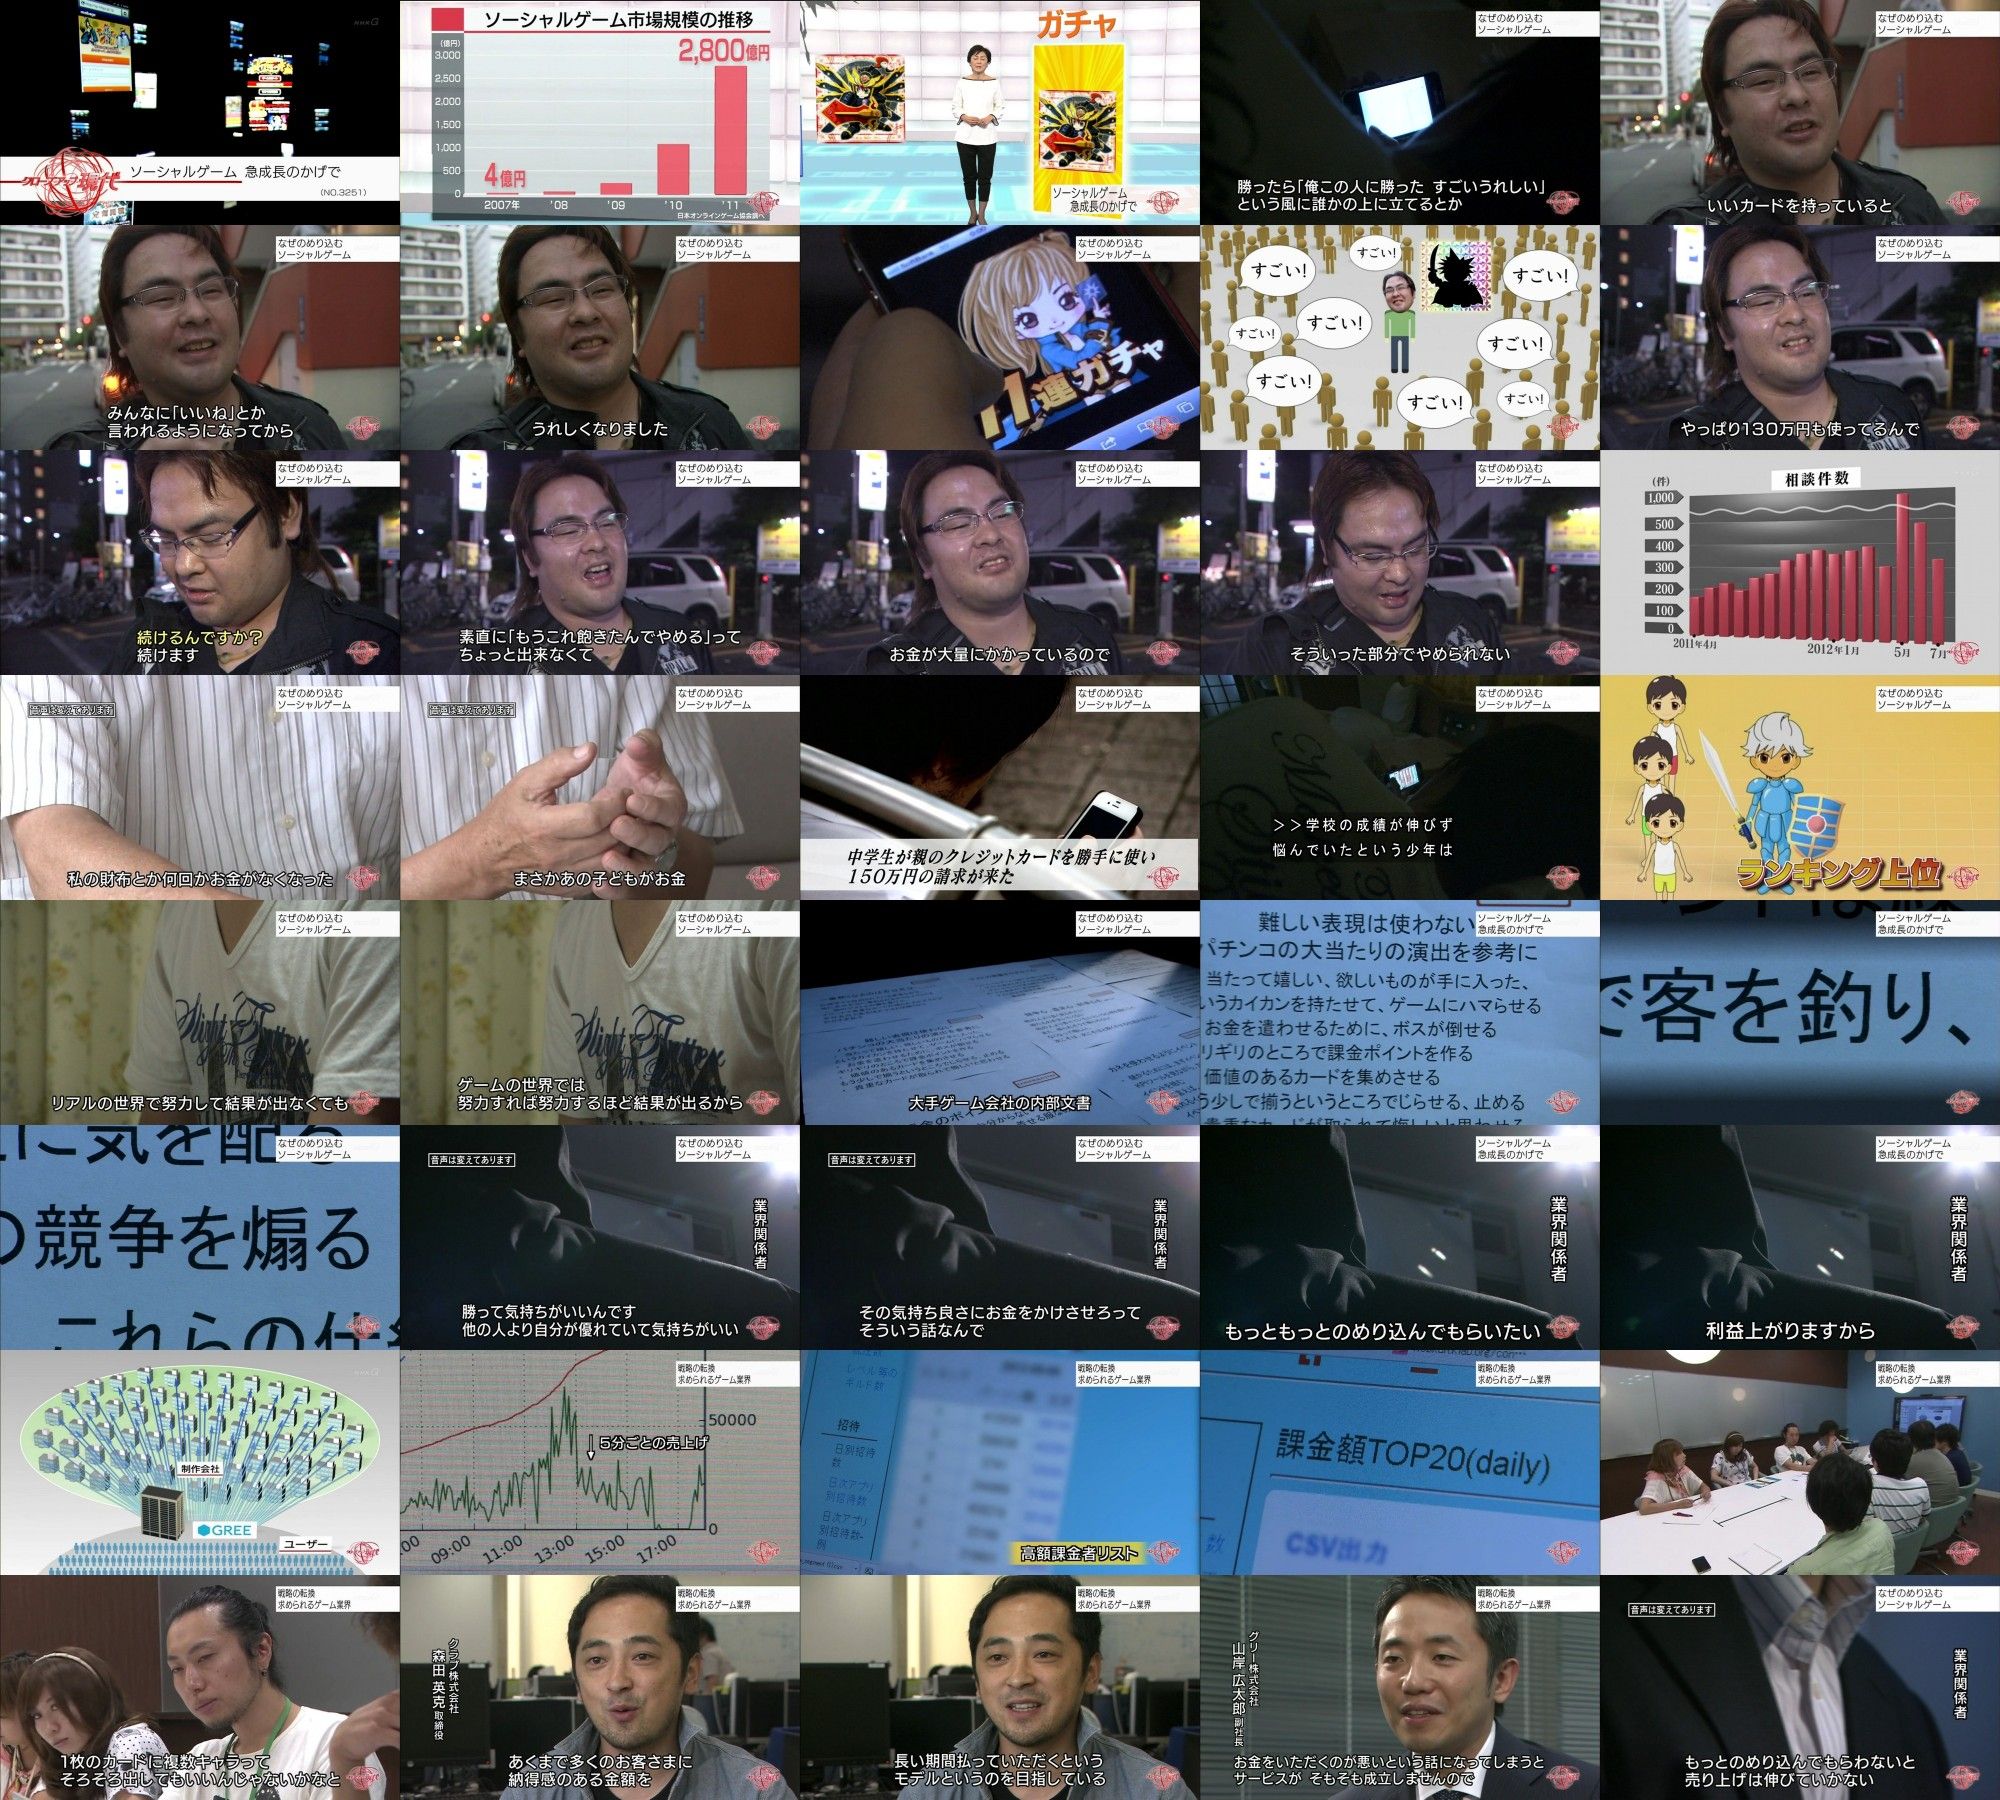Screen dimensions: 2000x1800
Task: Open the 大手ゲーム会社の内部文書 frame
Action: click(x=1000, y=1012)
